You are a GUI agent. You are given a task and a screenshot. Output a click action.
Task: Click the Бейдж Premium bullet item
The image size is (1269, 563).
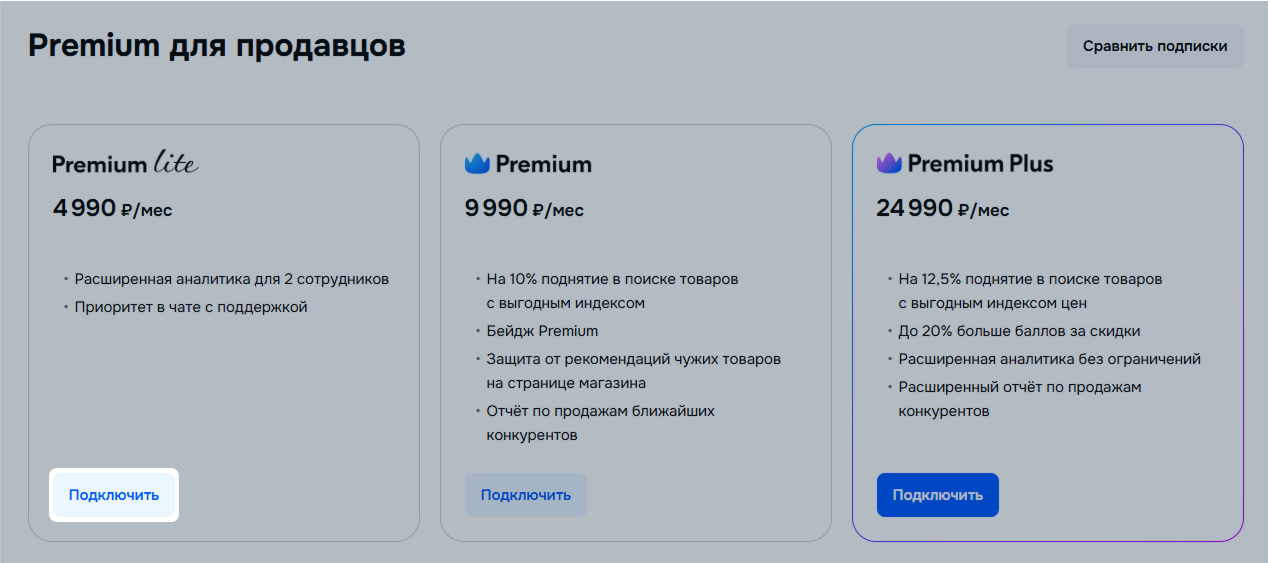pos(542,331)
